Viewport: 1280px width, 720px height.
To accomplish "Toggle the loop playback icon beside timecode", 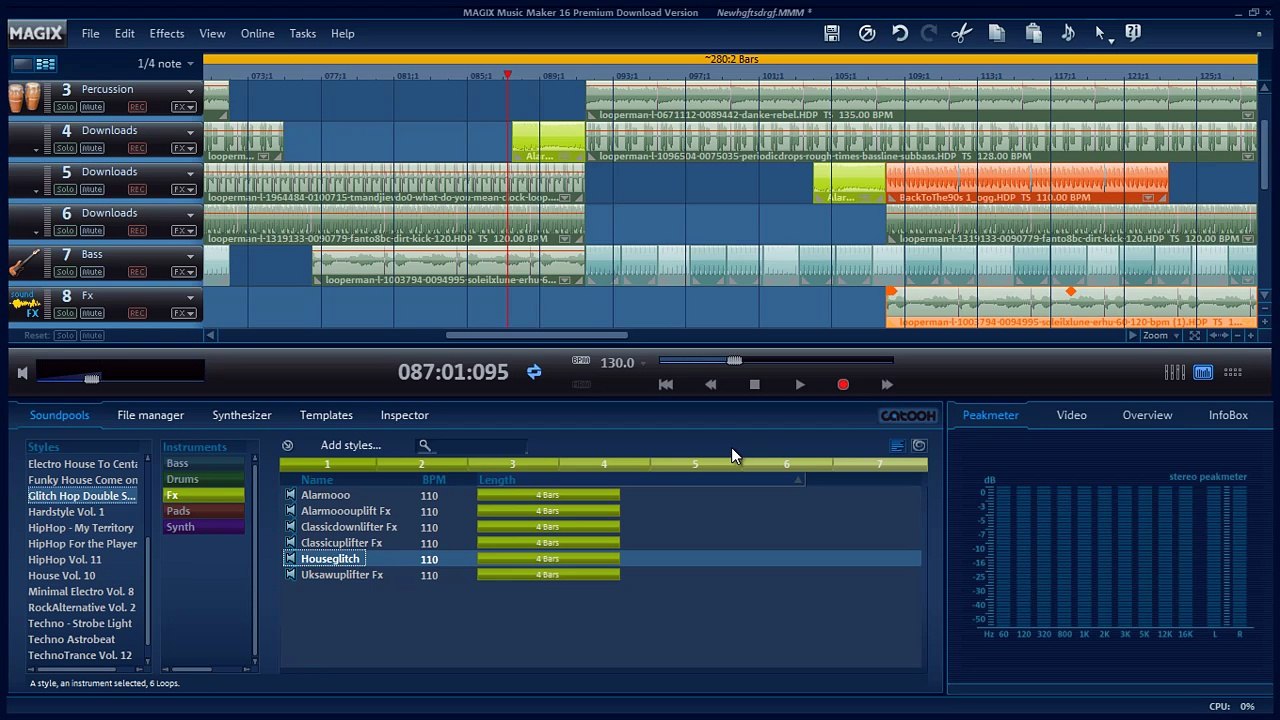I will [534, 372].
